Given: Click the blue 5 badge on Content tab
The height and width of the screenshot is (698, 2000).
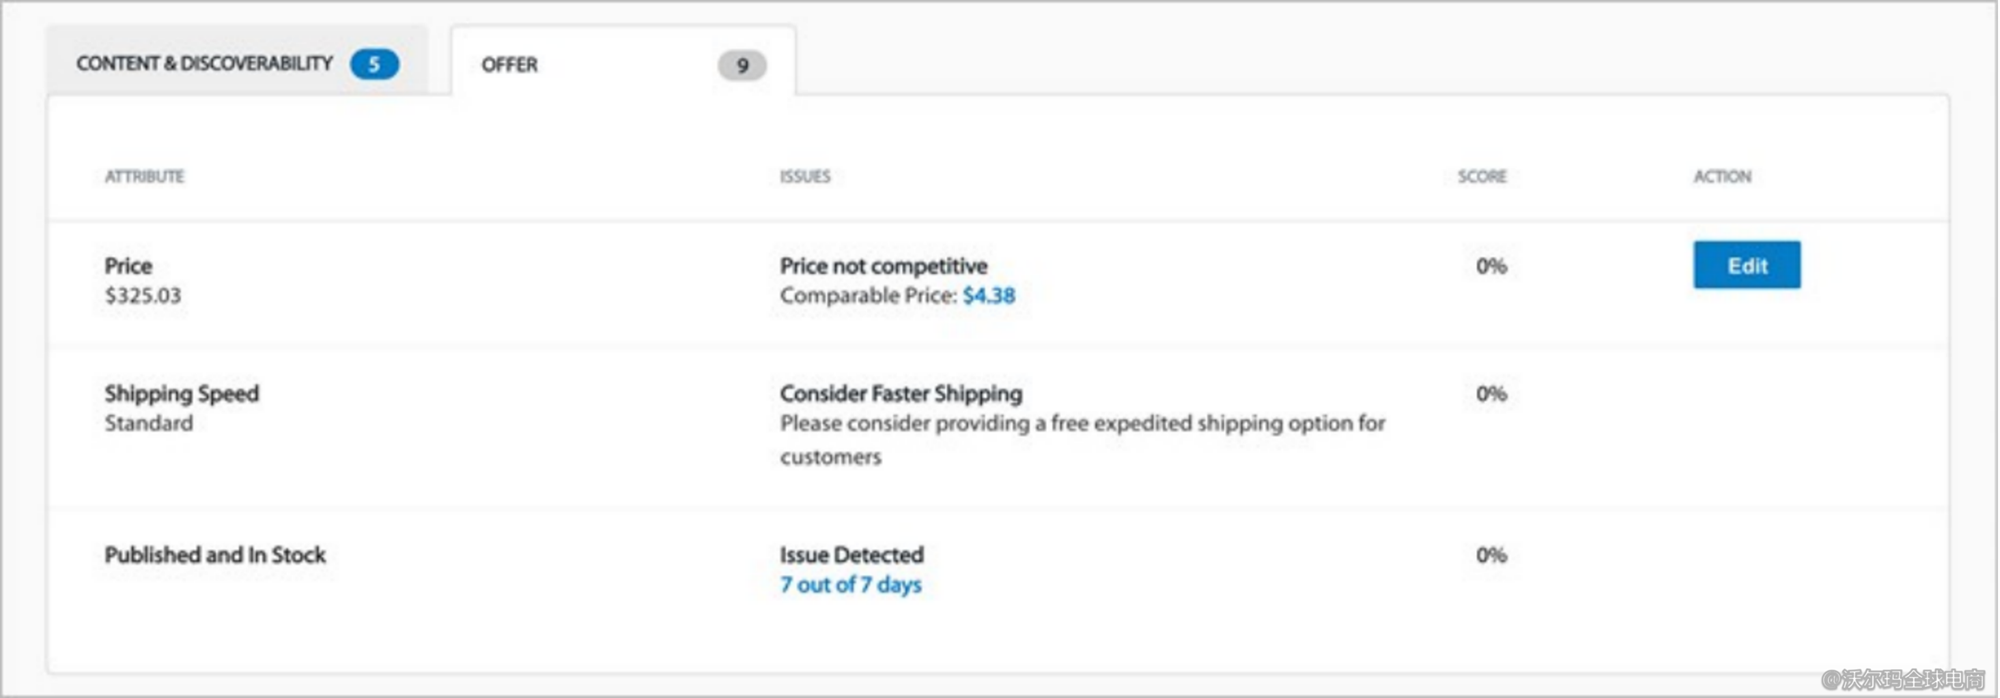Looking at the screenshot, I should 374,65.
